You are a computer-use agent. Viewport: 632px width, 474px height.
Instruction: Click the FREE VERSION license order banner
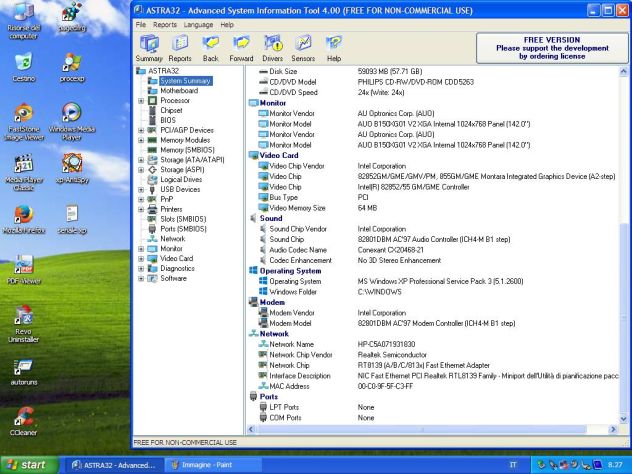click(552, 48)
